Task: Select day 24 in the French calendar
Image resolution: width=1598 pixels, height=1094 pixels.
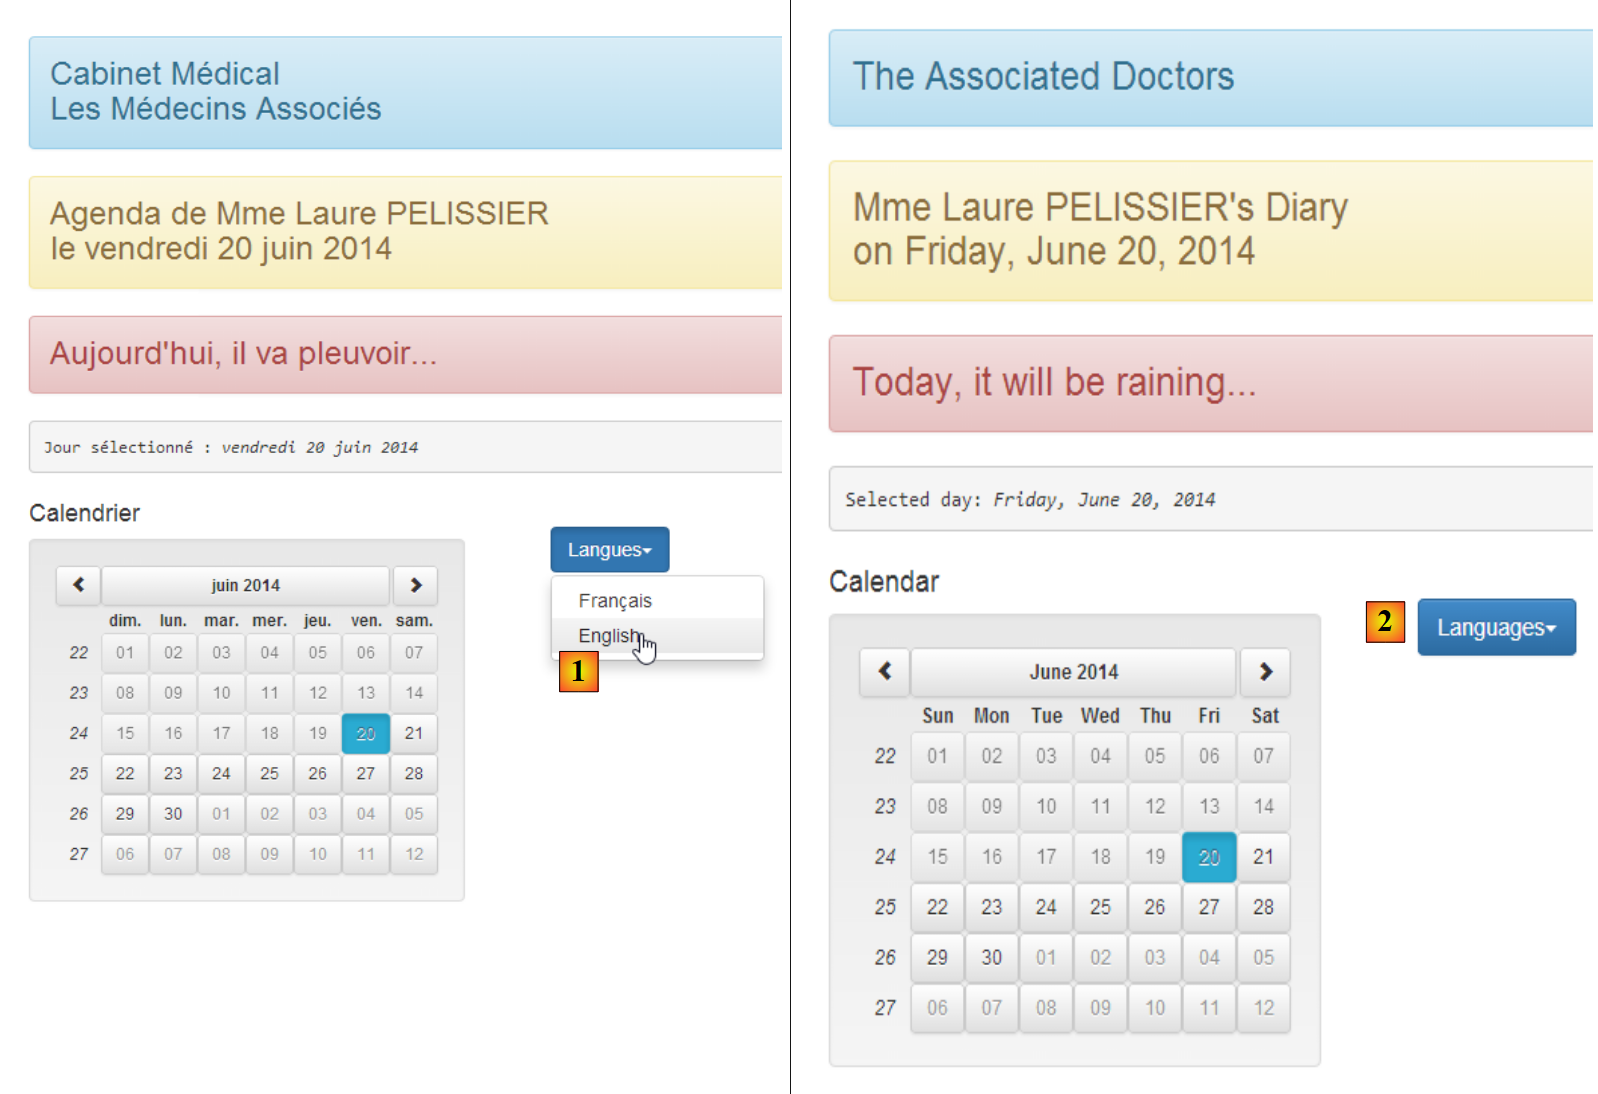Action: coord(221,773)
